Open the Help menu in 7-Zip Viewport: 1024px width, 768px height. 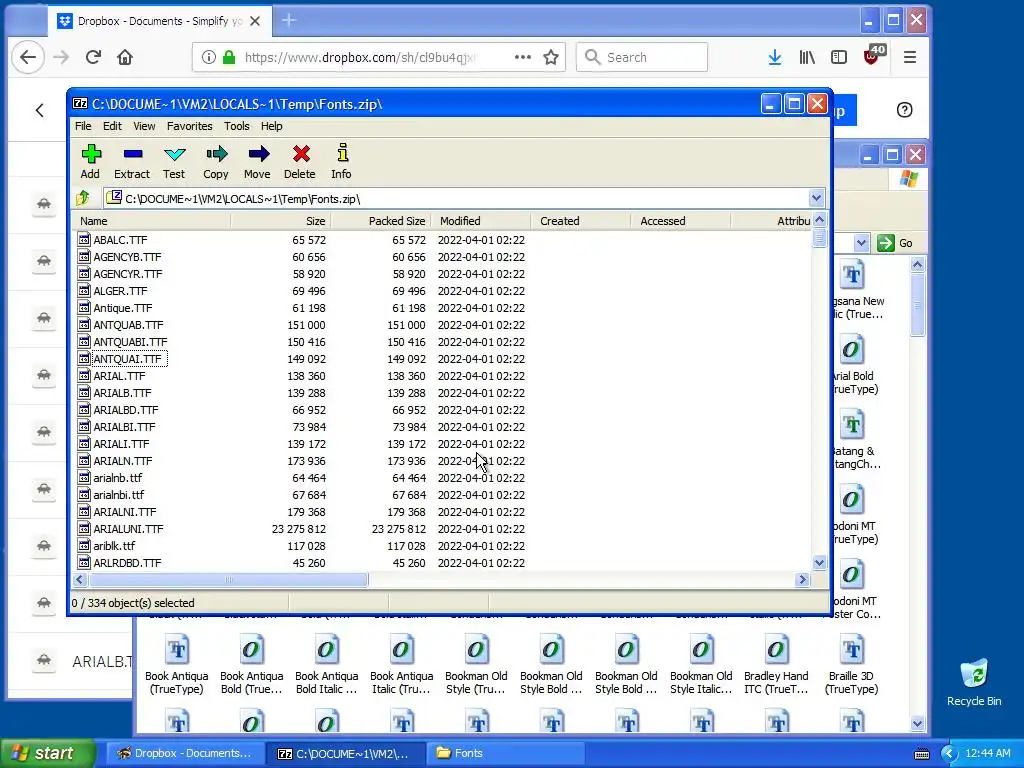coord(272,126)
